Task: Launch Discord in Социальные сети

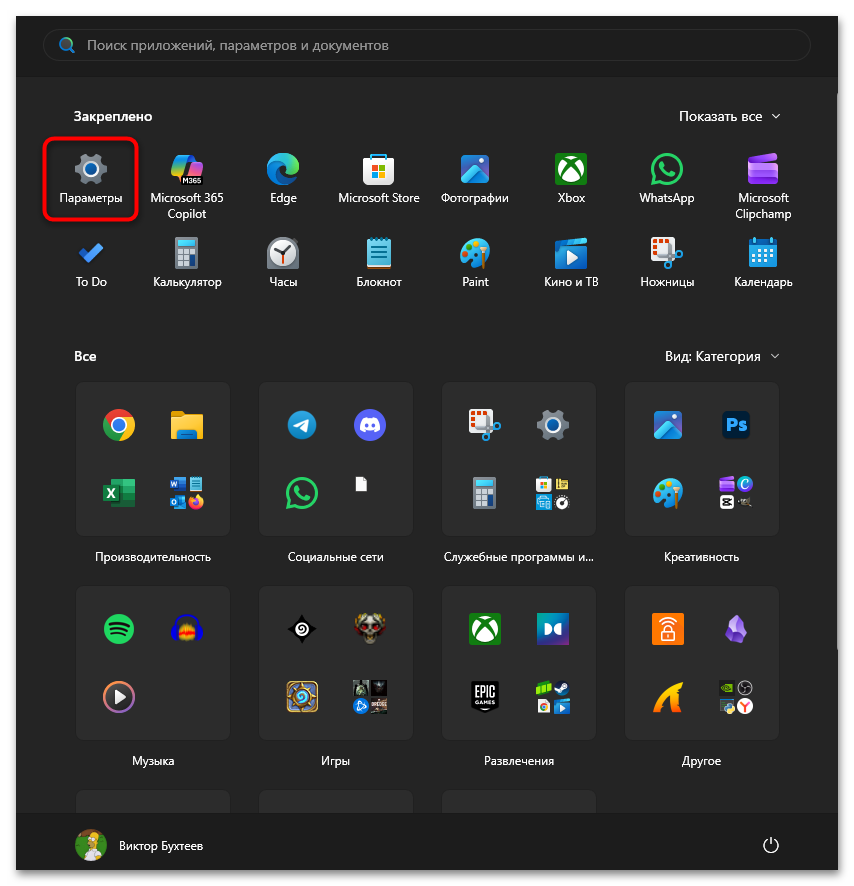Action: click(x=370, y=425)
